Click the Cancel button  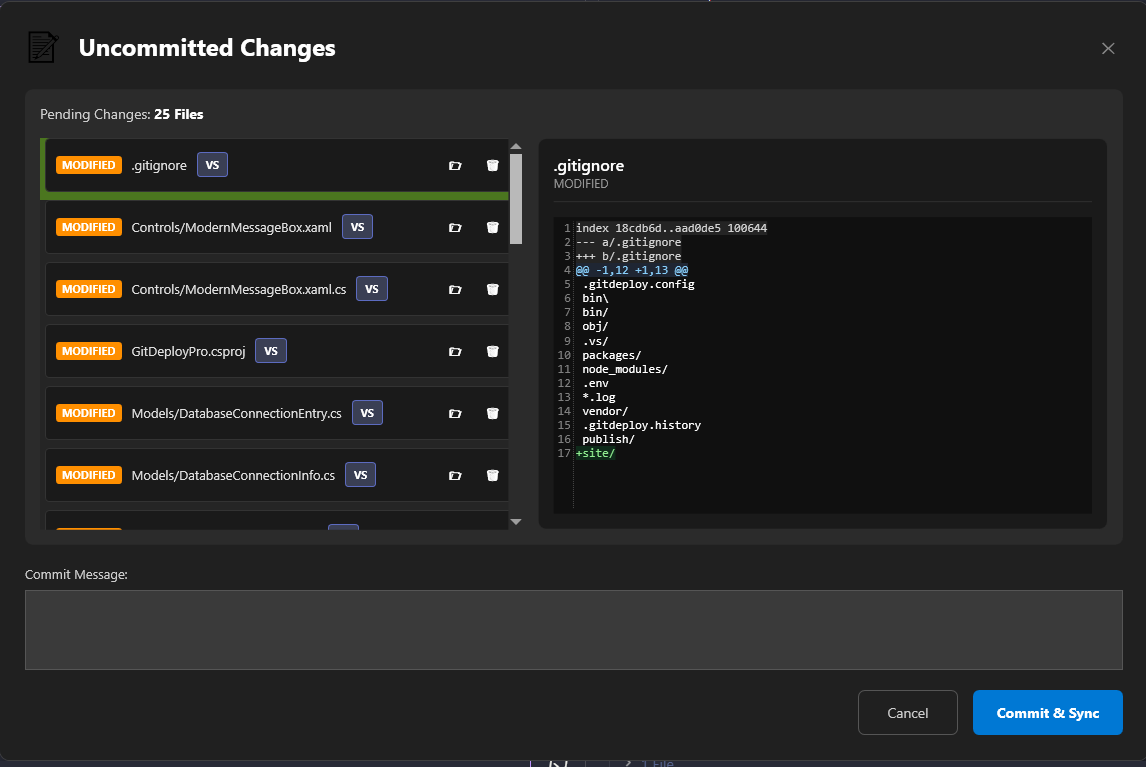pyautogui.click(x=907, y=712)
